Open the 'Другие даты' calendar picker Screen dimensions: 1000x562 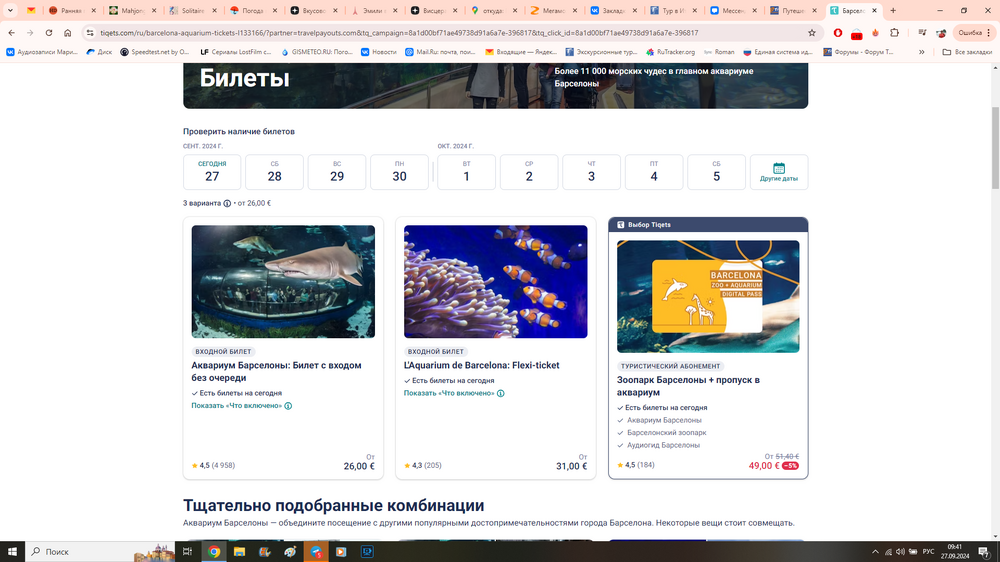click(x=779, y=172)
